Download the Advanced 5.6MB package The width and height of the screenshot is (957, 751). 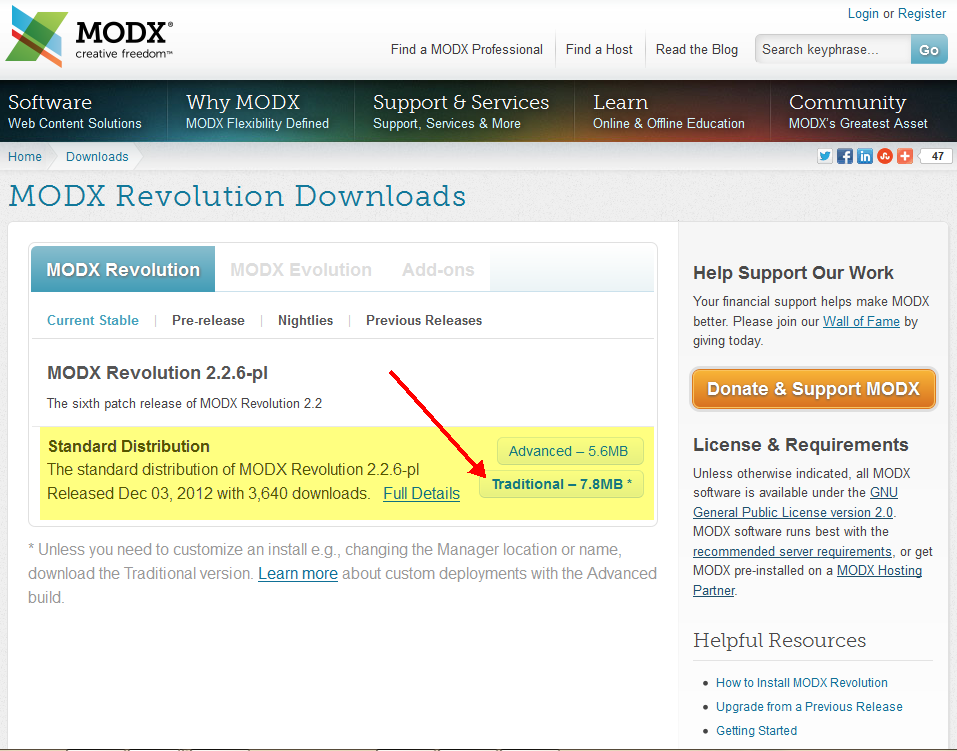coord(568,451)
